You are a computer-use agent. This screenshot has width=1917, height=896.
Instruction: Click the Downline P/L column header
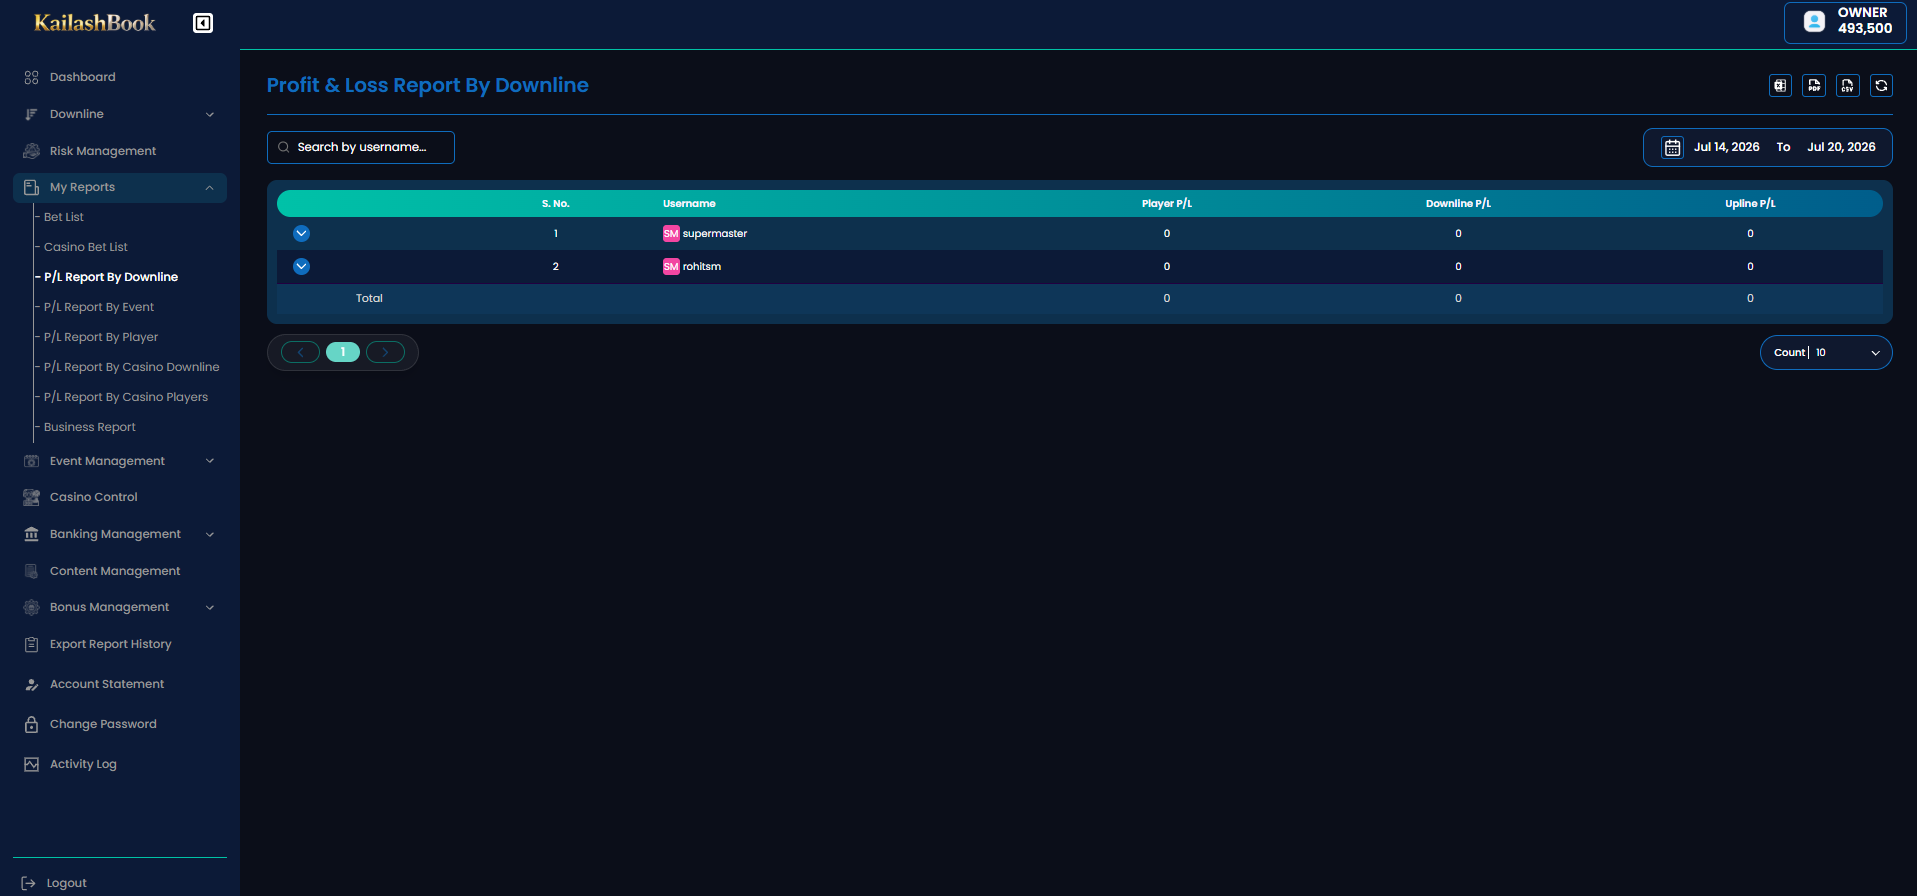point(1458,204)
